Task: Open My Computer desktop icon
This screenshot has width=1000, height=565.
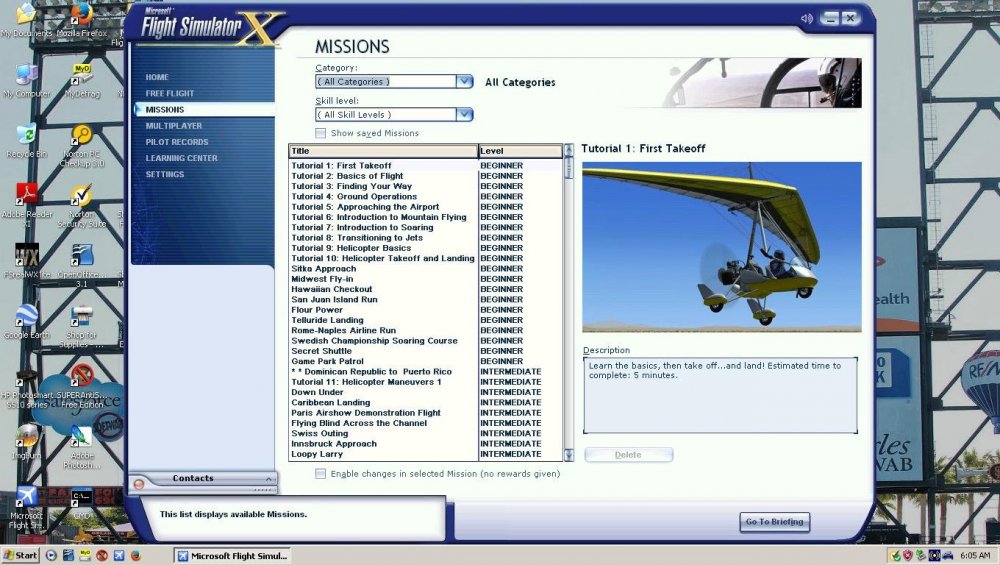Action: (26, 81)
